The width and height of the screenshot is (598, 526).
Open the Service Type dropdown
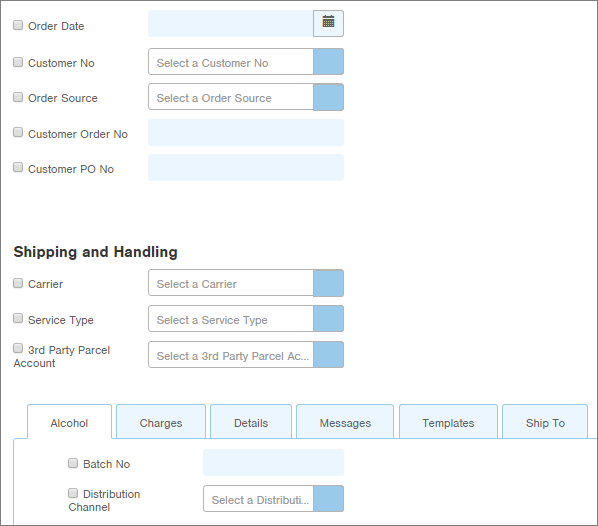(x=328, y=318)
